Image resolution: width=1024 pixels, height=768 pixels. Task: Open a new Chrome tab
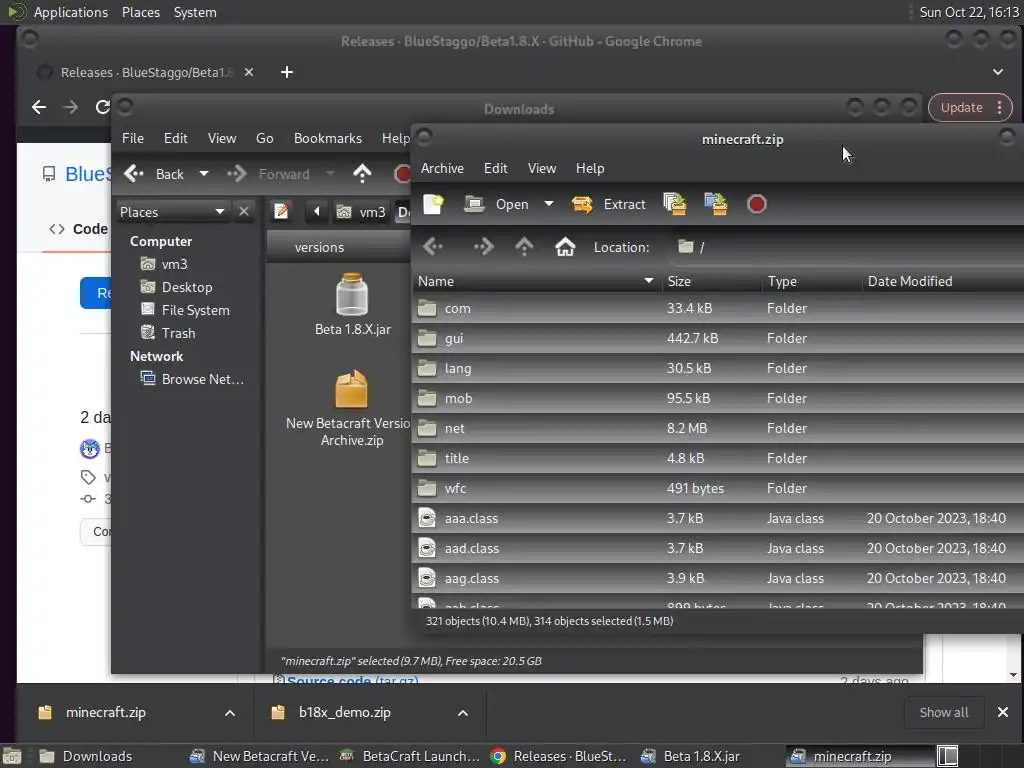(x=287, y=72)
